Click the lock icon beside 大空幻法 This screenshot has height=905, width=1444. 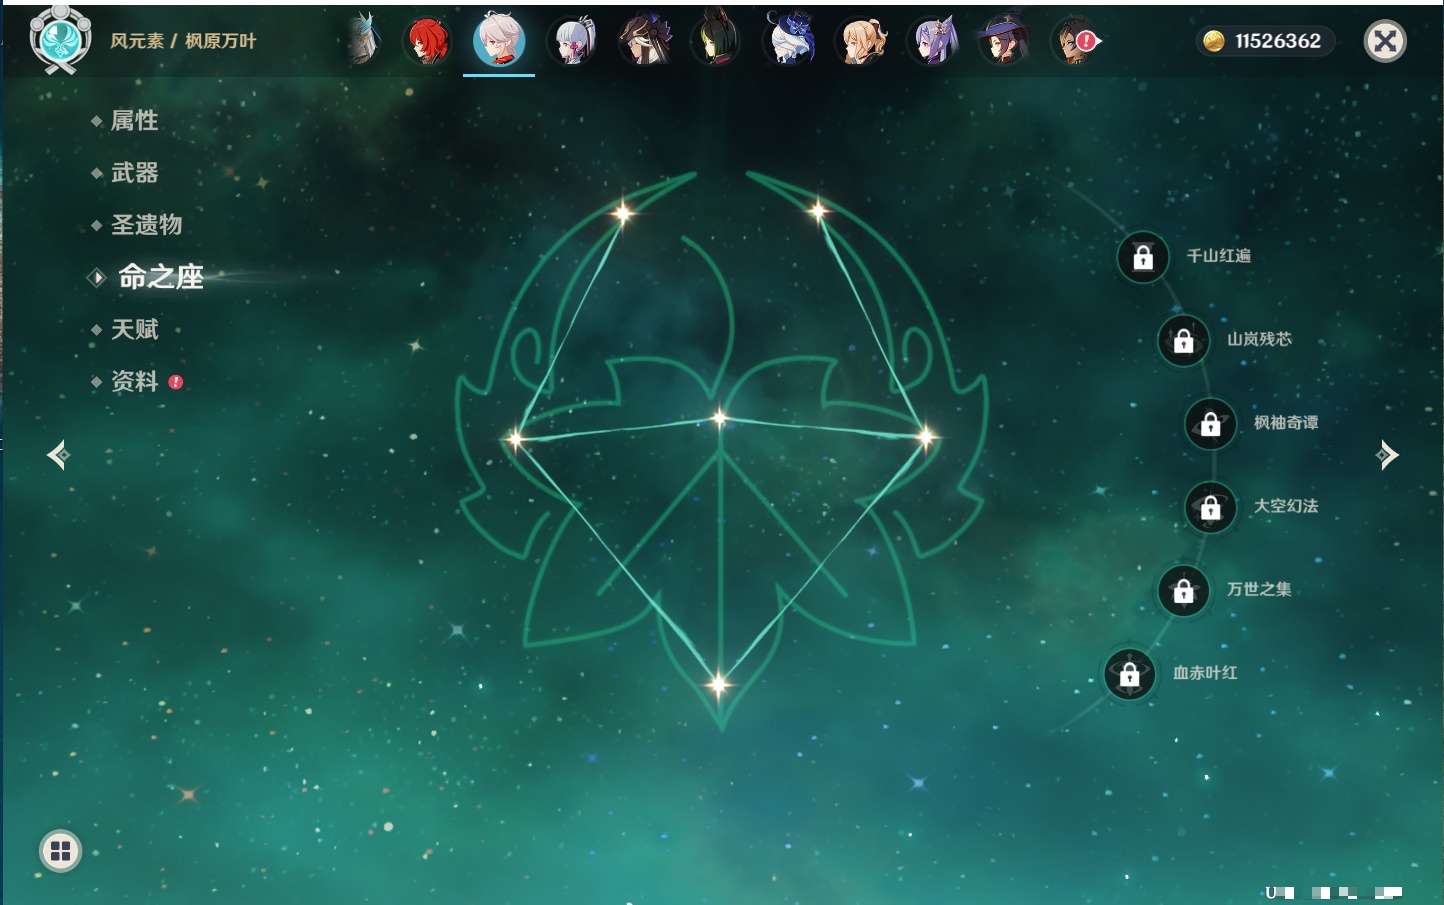pyautogui.click(x=1211, y=507)
